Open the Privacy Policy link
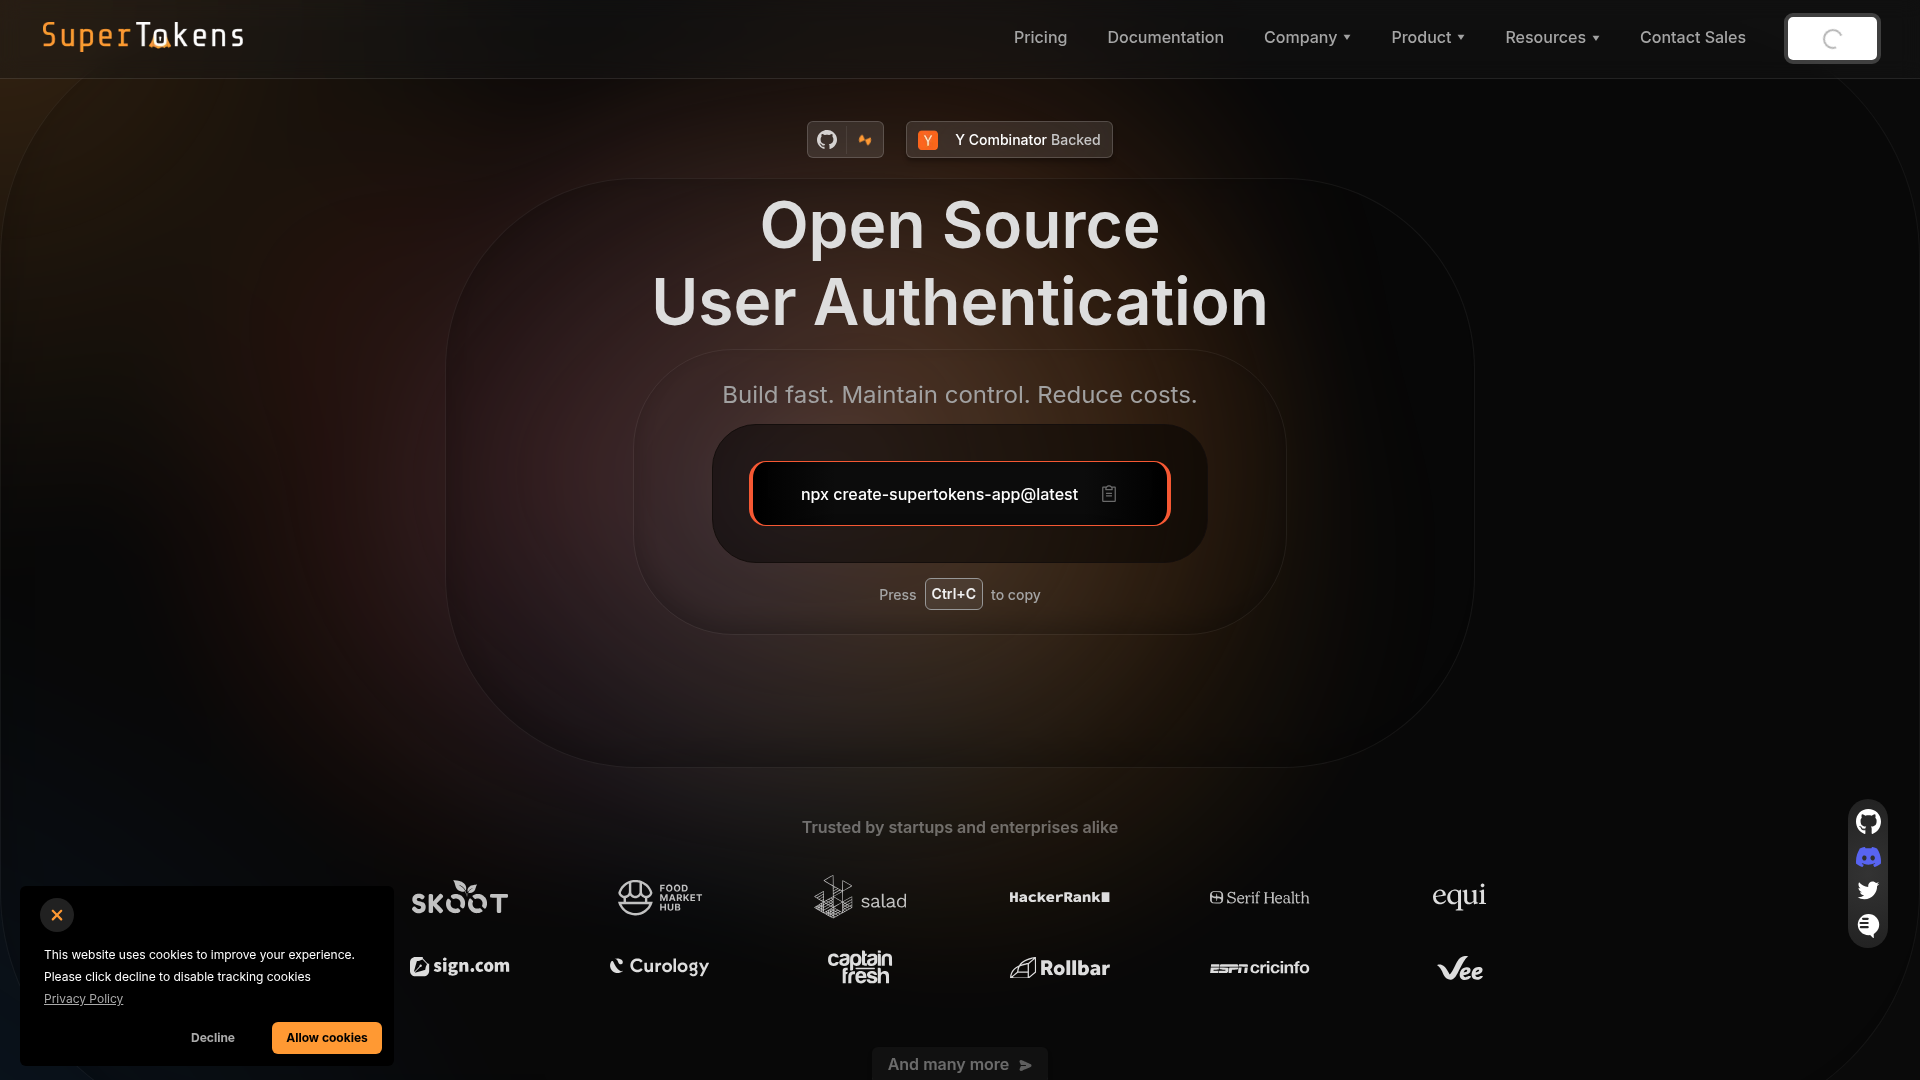The height and width of the screenshot is (1080, 1920). tap(83, 998)
